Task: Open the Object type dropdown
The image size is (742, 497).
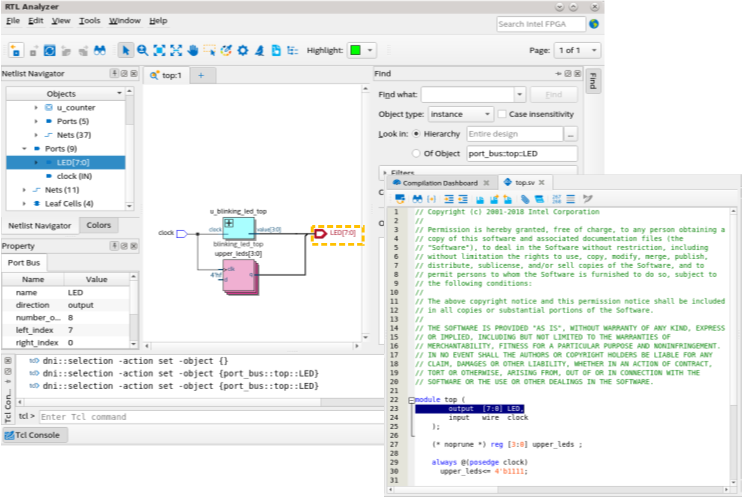Action: (461, 114)
